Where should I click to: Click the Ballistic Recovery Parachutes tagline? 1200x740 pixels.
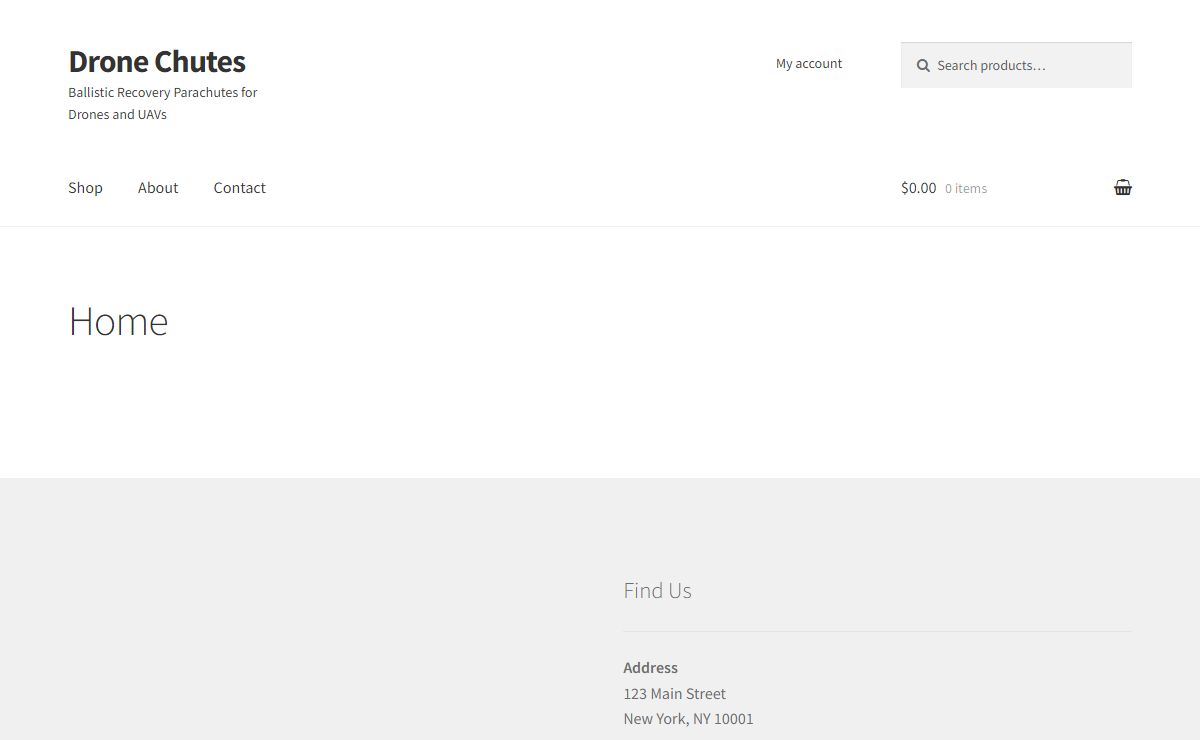pyautogui.click(x=163, y=92)
